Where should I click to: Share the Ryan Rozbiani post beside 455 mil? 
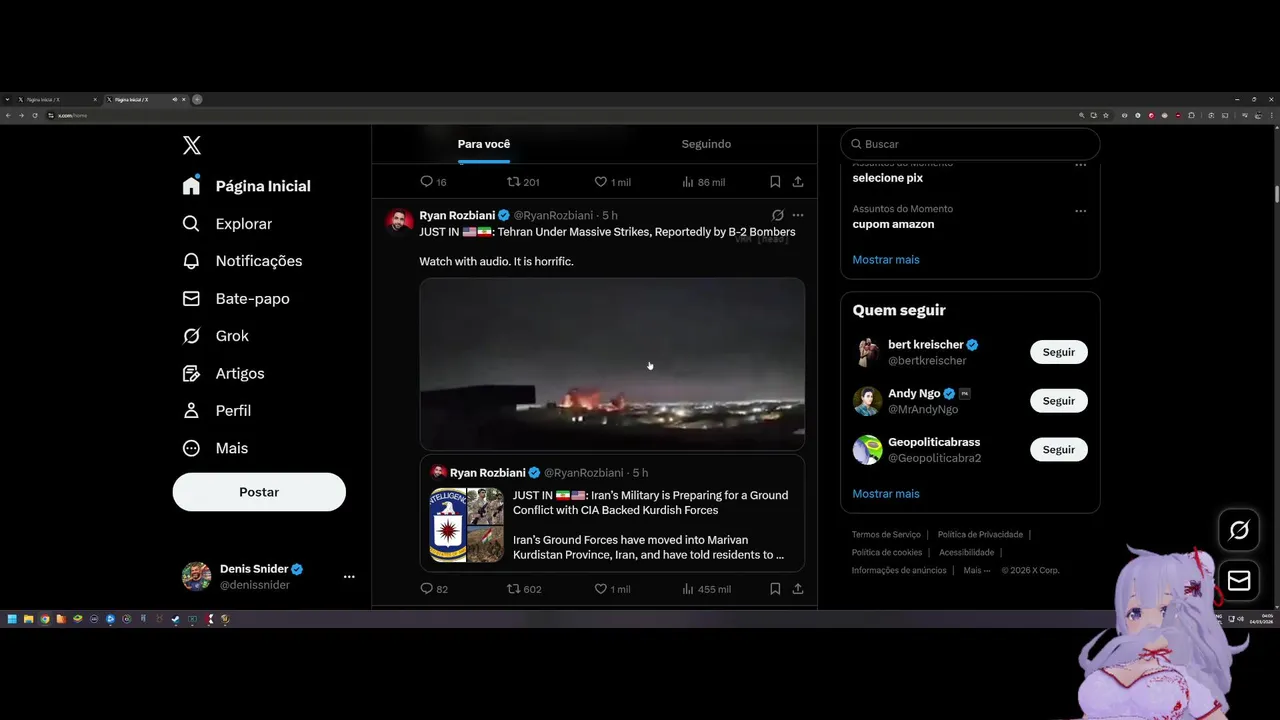pos(798,589)
